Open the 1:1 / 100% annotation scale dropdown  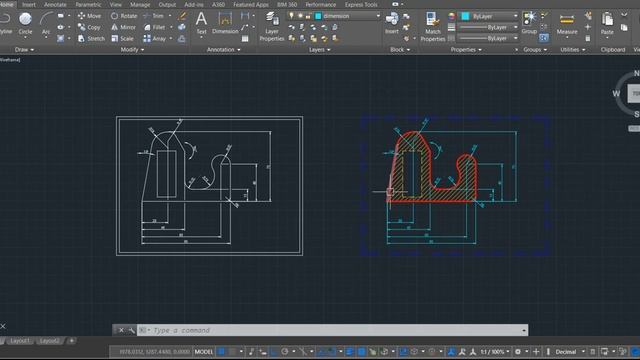point(495,351)
